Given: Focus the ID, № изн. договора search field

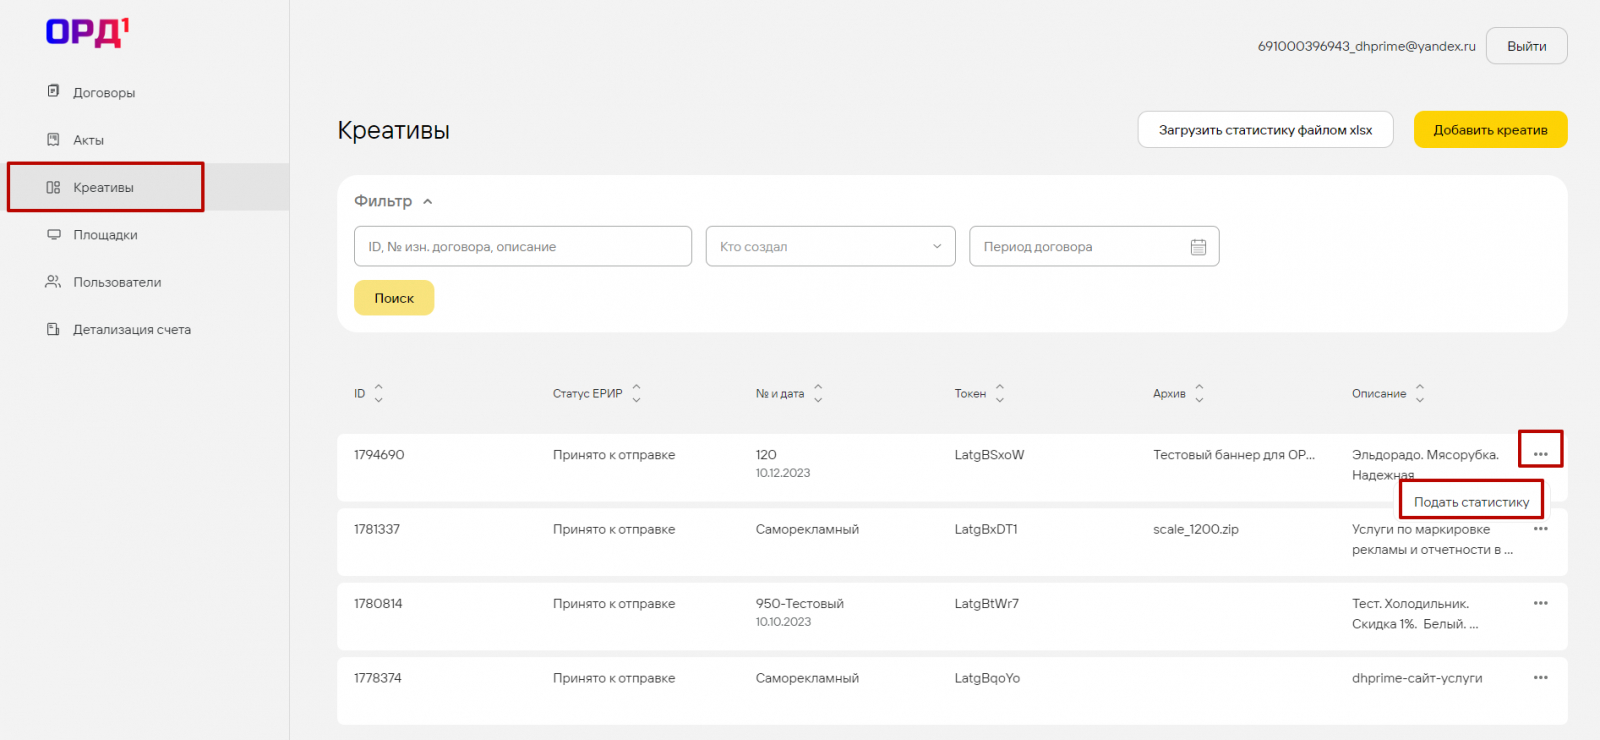Looking at the screenshot, I should pyautogui.click(x=522, y=247).
